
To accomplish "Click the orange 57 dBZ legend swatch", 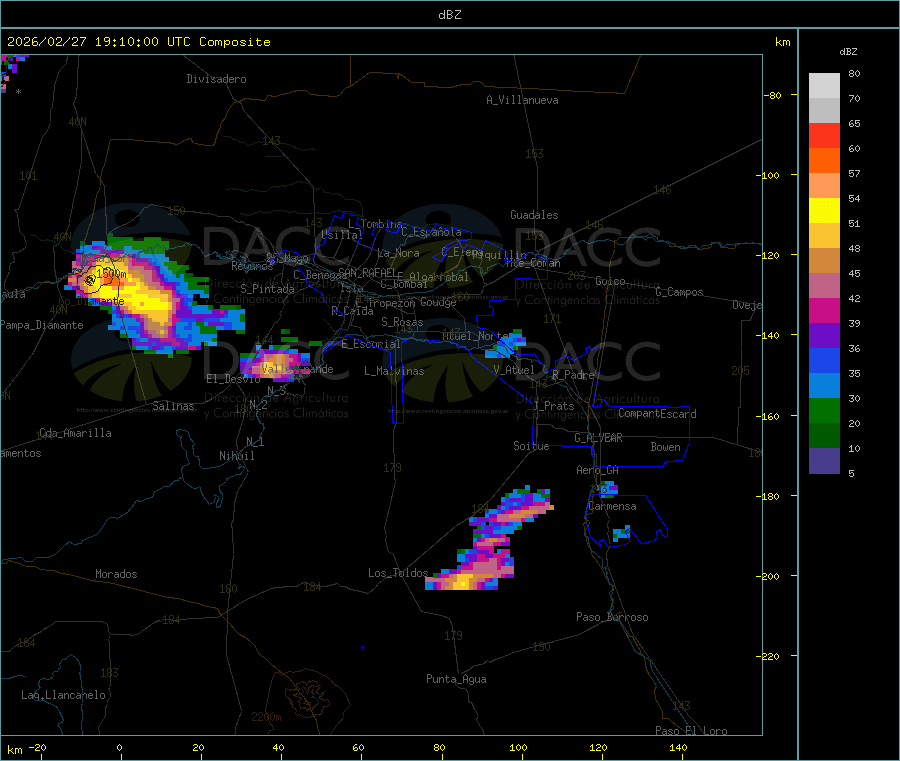I will click(x=824, y=161).
